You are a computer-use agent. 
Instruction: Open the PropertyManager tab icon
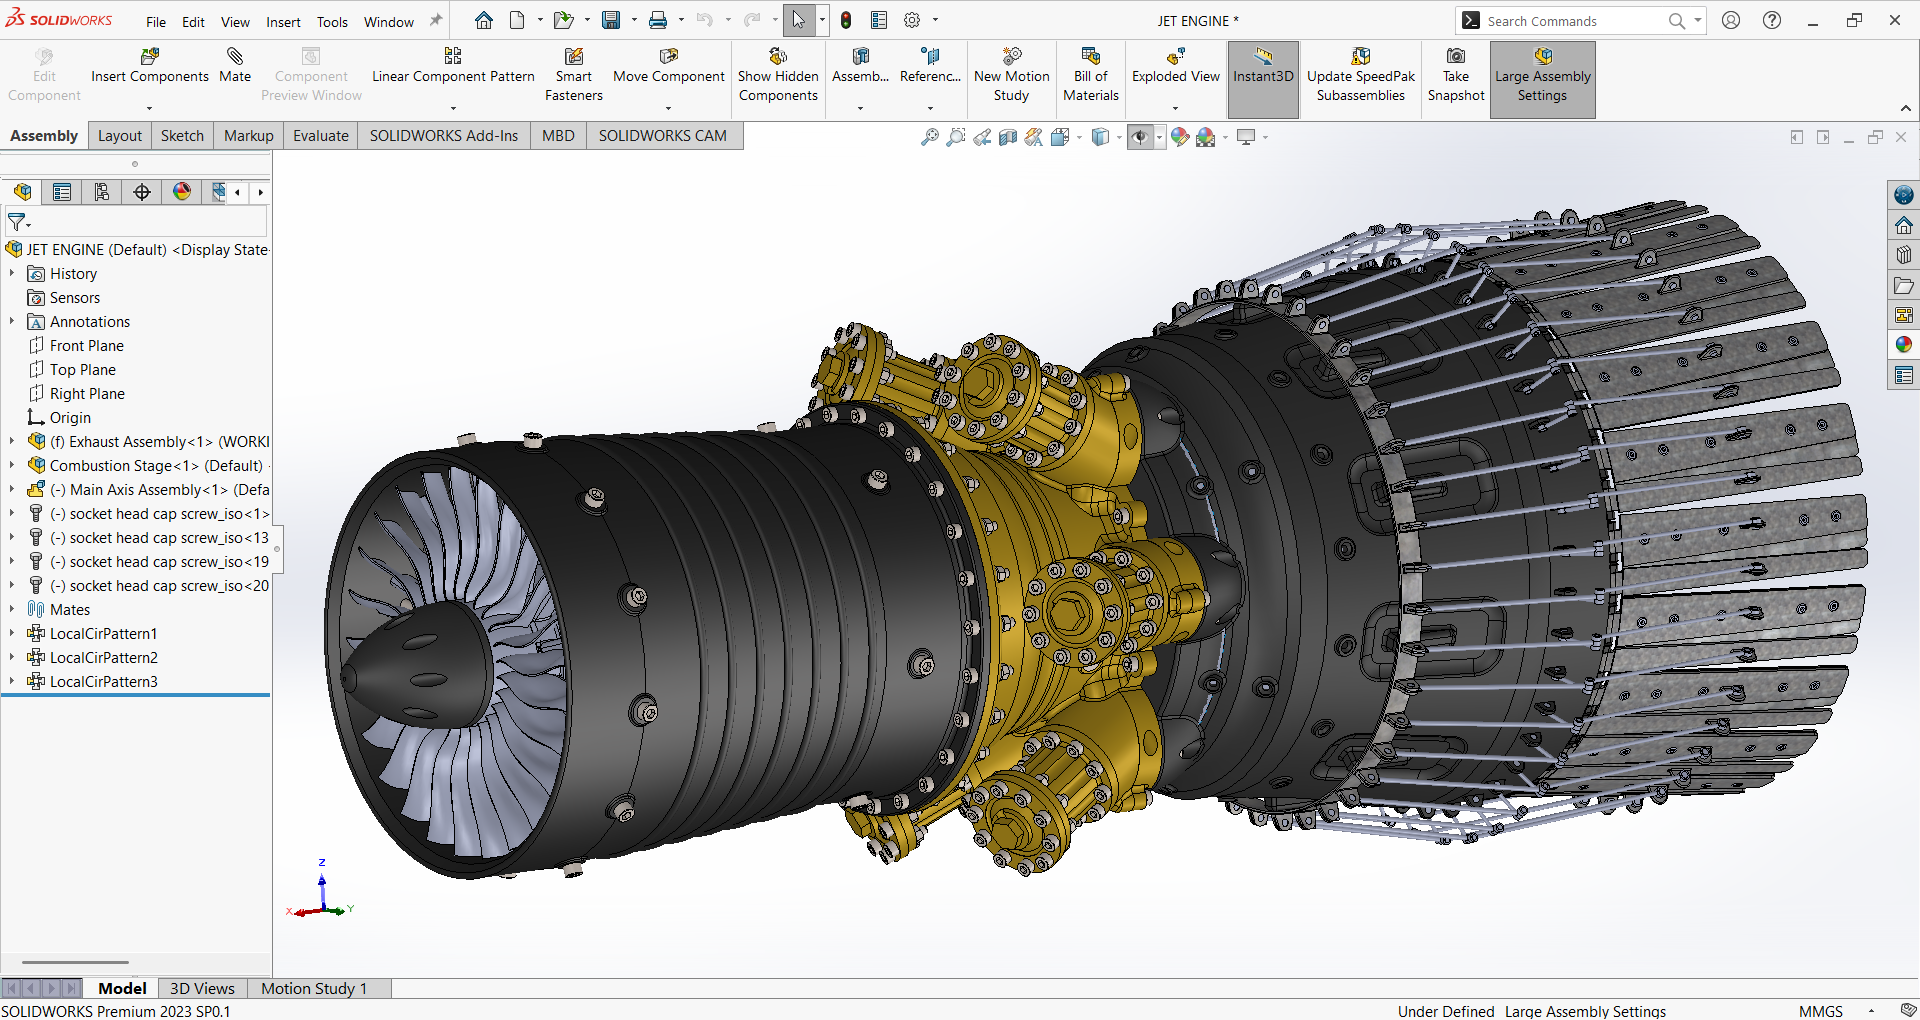coord(62,192)
